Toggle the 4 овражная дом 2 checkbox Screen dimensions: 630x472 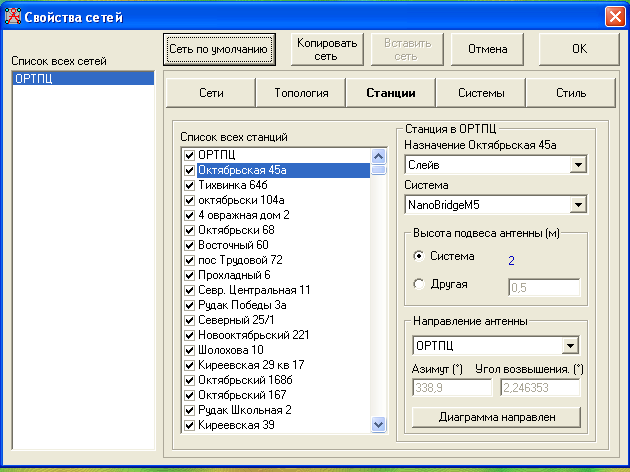pos(189,215)
